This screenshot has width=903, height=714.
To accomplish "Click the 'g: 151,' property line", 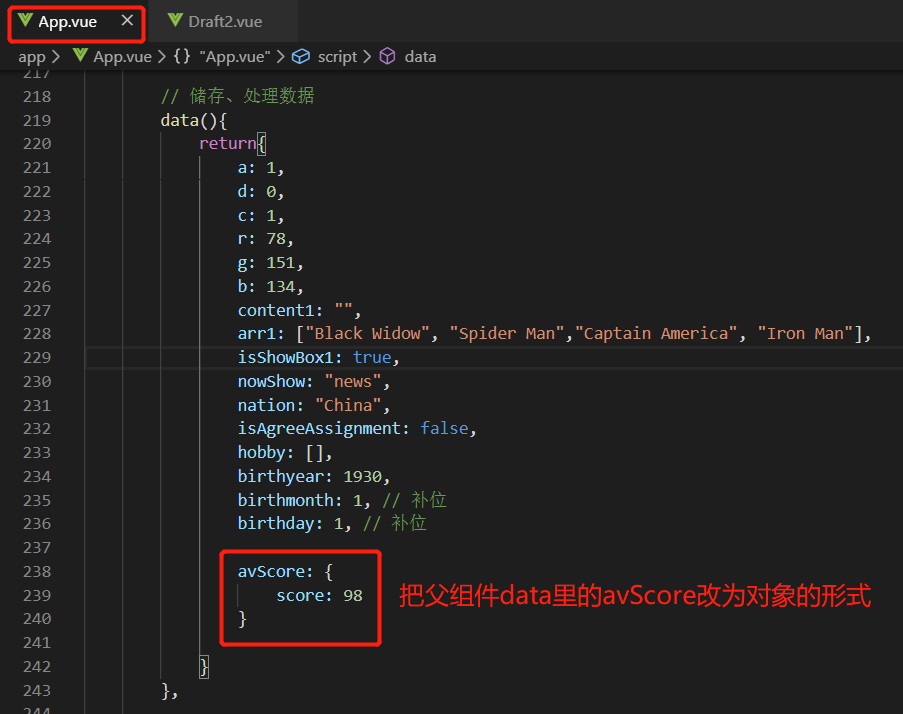I will coord(271,263).
